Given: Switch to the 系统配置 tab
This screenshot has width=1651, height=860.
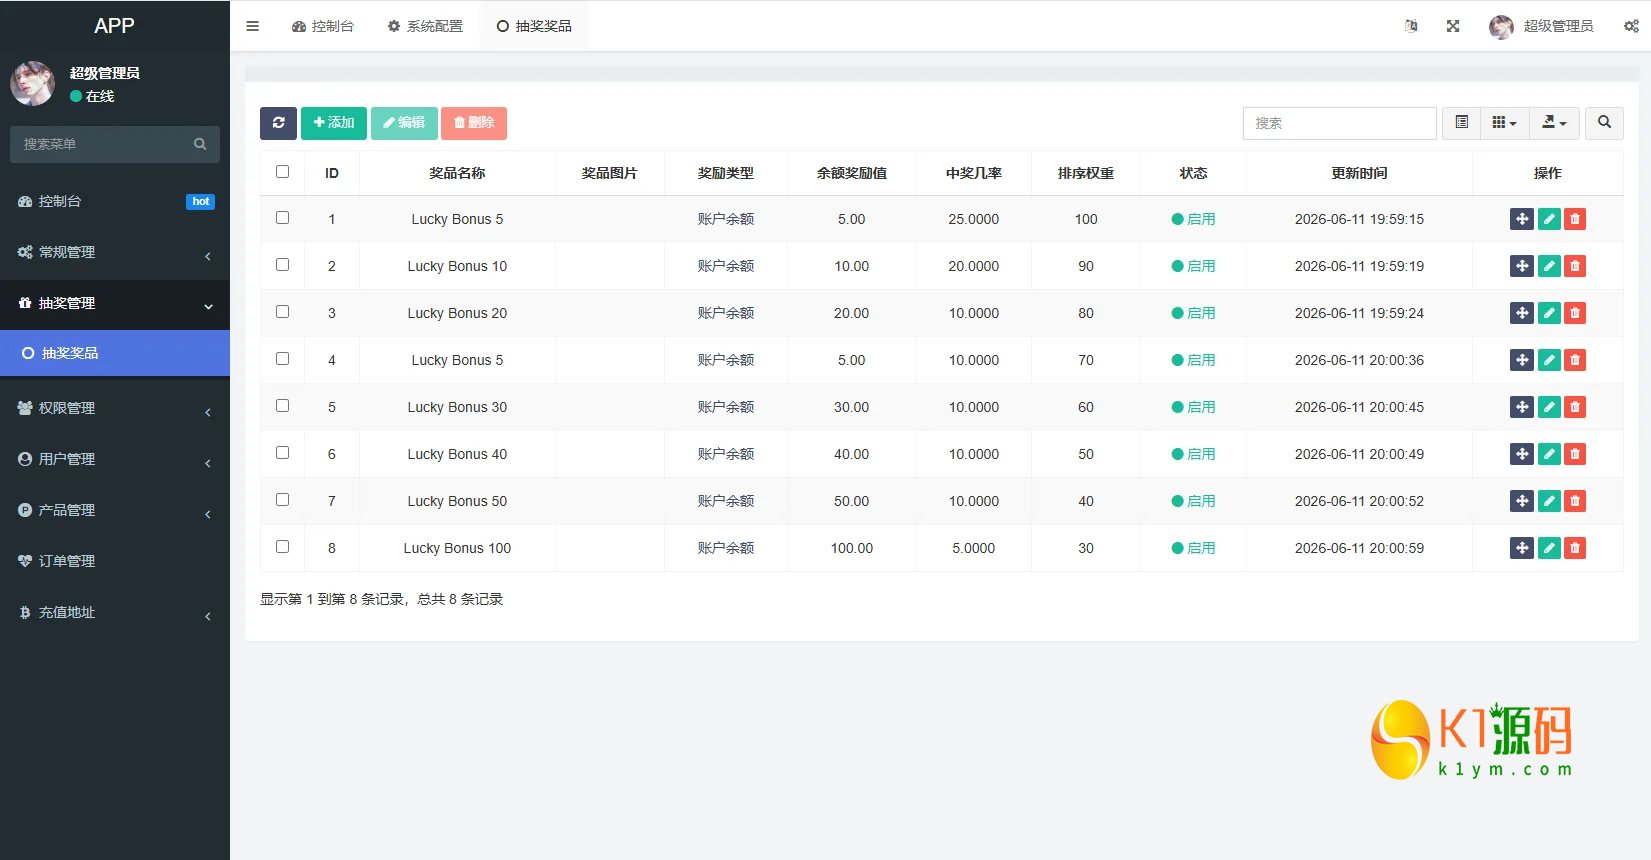Looking at the screenshot, I should coord(425,26).
